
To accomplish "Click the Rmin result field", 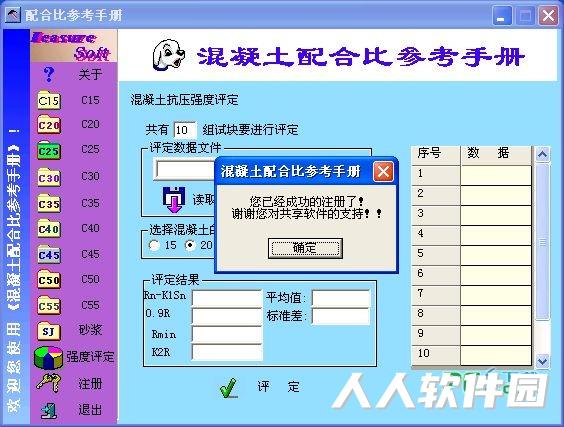I will click(x=227, y=335).
